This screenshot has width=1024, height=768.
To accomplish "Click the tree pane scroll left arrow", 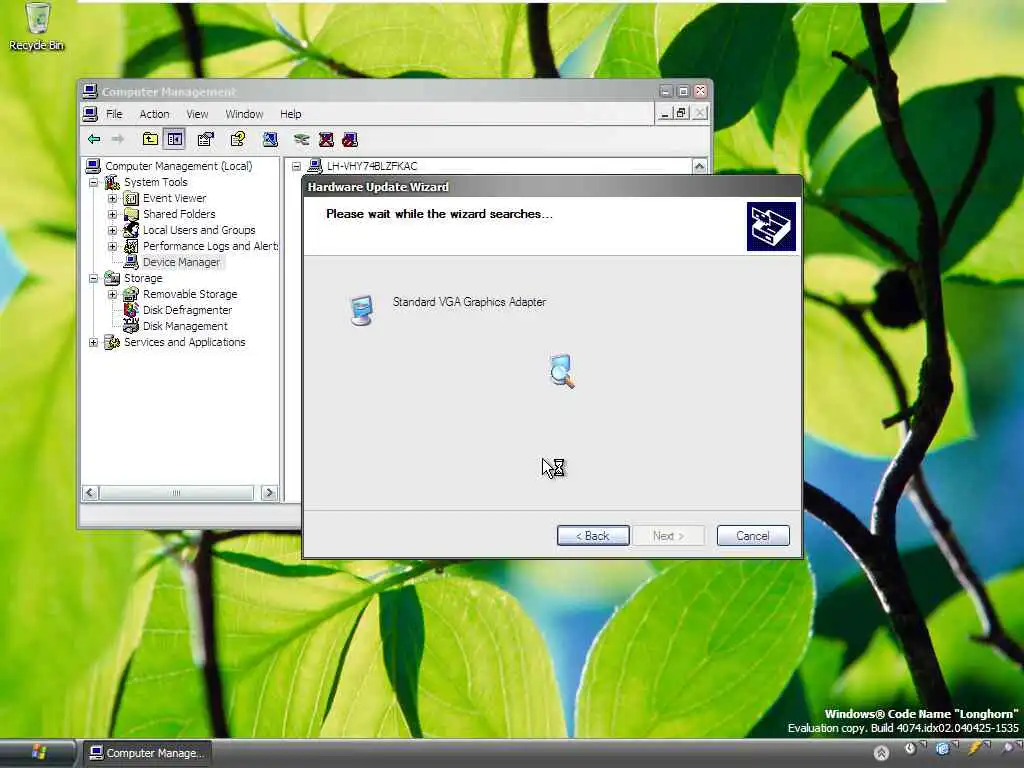I will 90,493.
